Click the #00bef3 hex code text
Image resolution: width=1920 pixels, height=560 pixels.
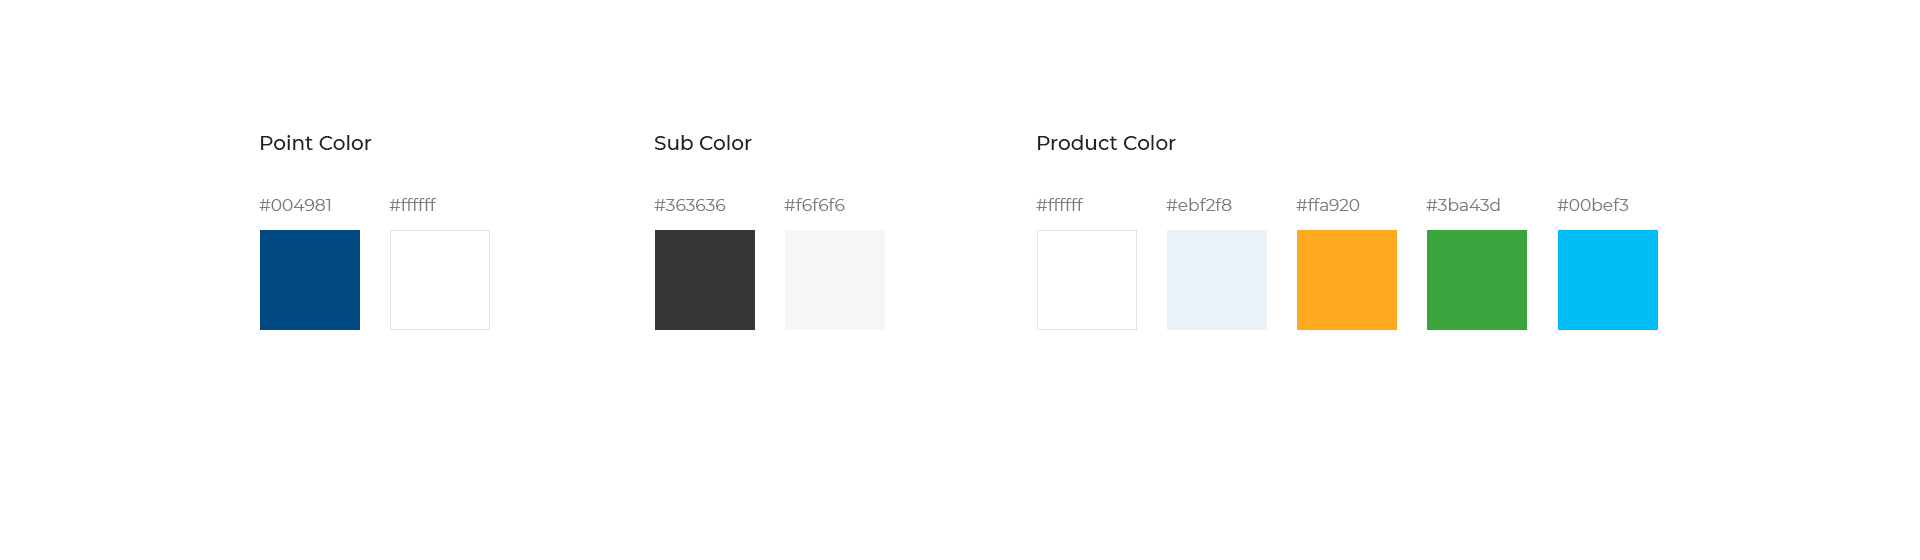tap(1593, 205)
